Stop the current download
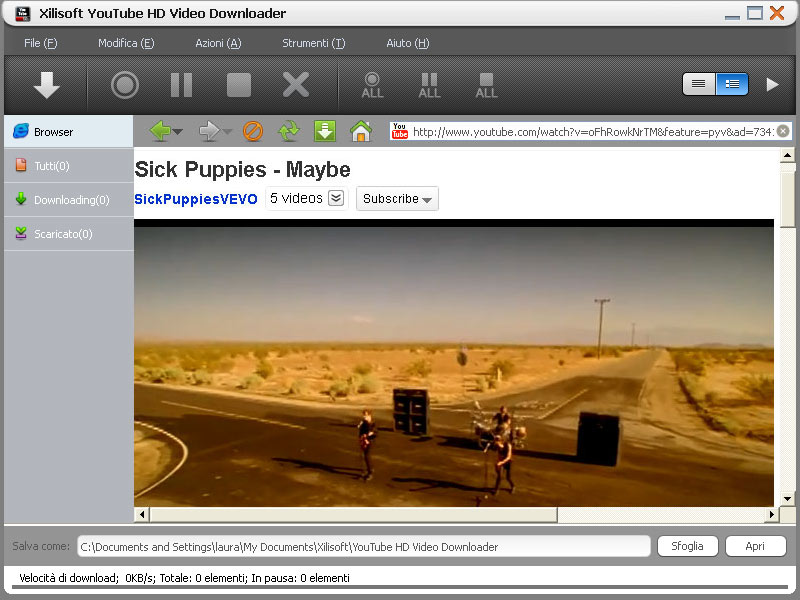 [x=237, y=85]
